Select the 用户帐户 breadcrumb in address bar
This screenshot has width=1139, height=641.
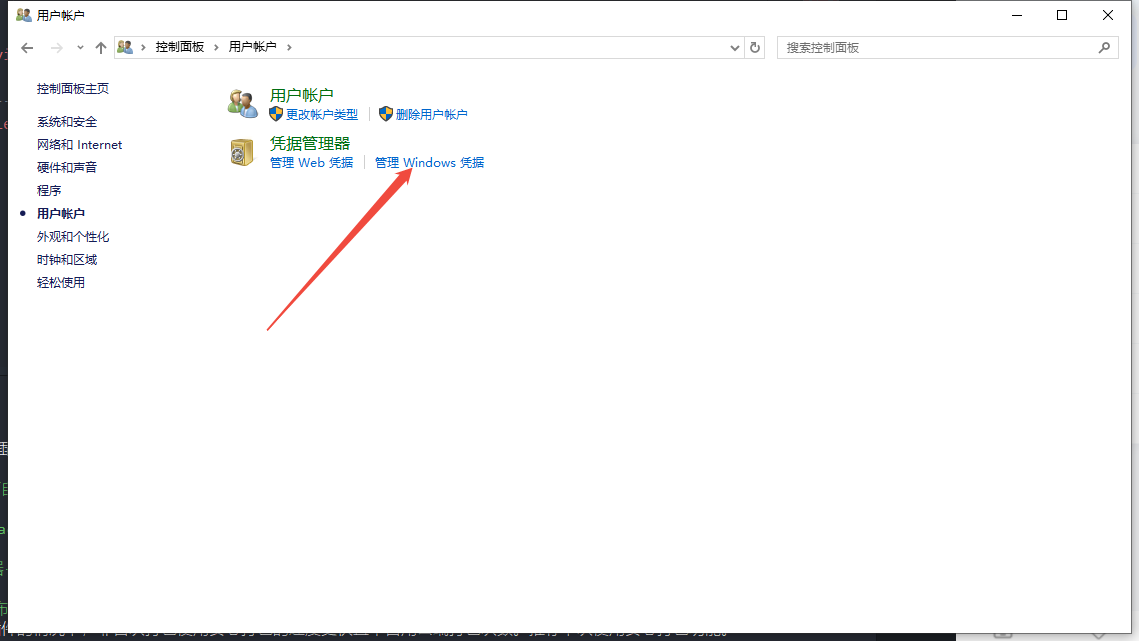click(252, 47)
